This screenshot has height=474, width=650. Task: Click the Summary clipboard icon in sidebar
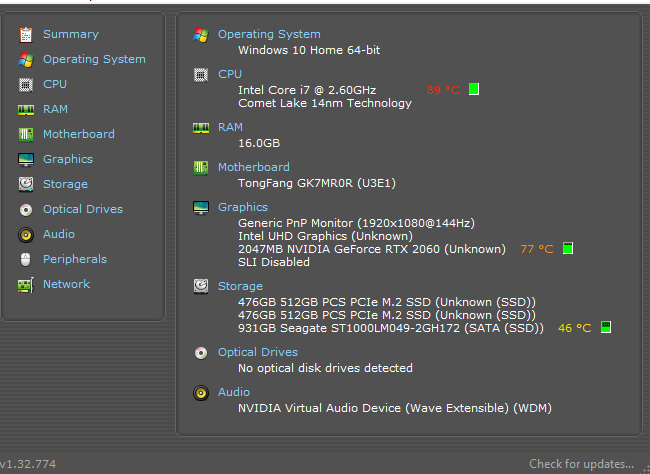coord(26,34)
